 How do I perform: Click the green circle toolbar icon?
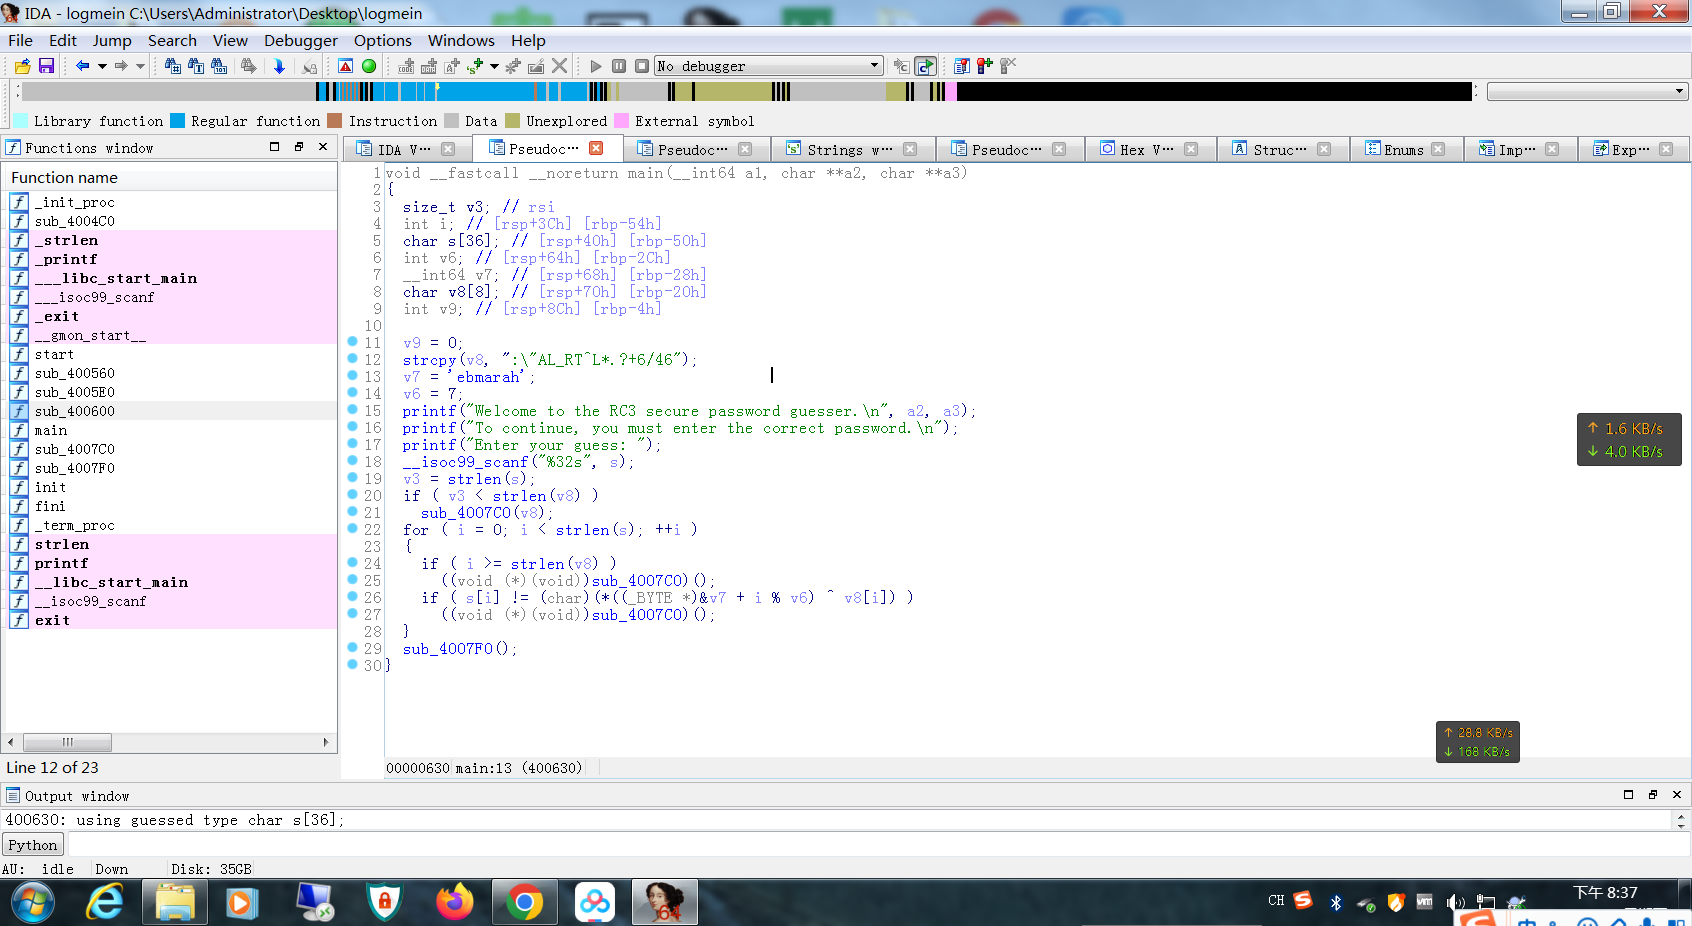[x=369, y=66]
